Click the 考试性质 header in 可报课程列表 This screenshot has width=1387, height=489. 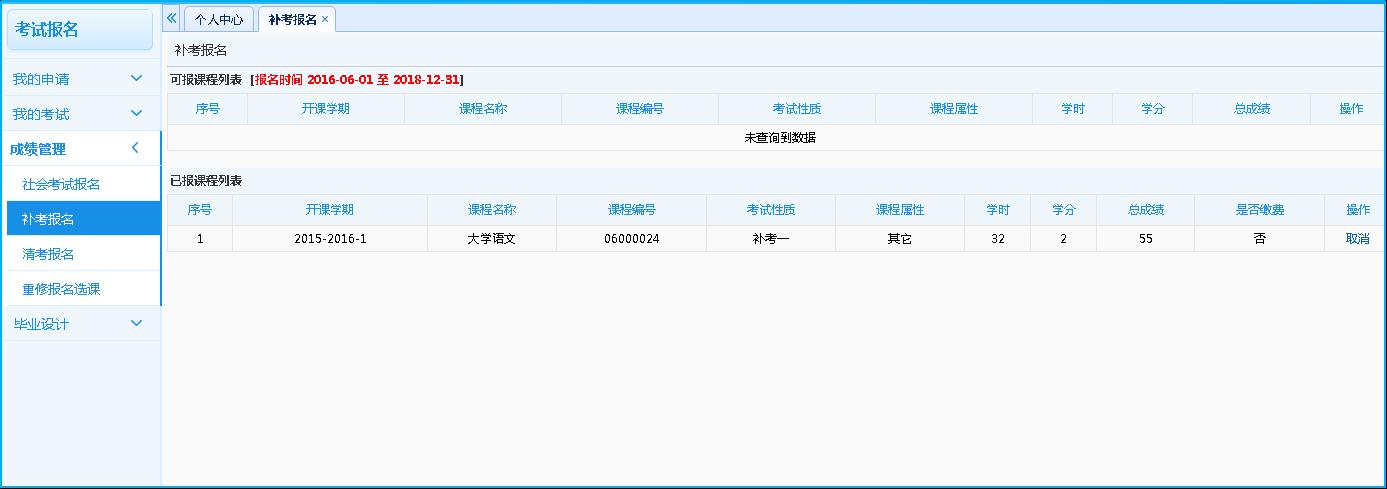(796, 109)
